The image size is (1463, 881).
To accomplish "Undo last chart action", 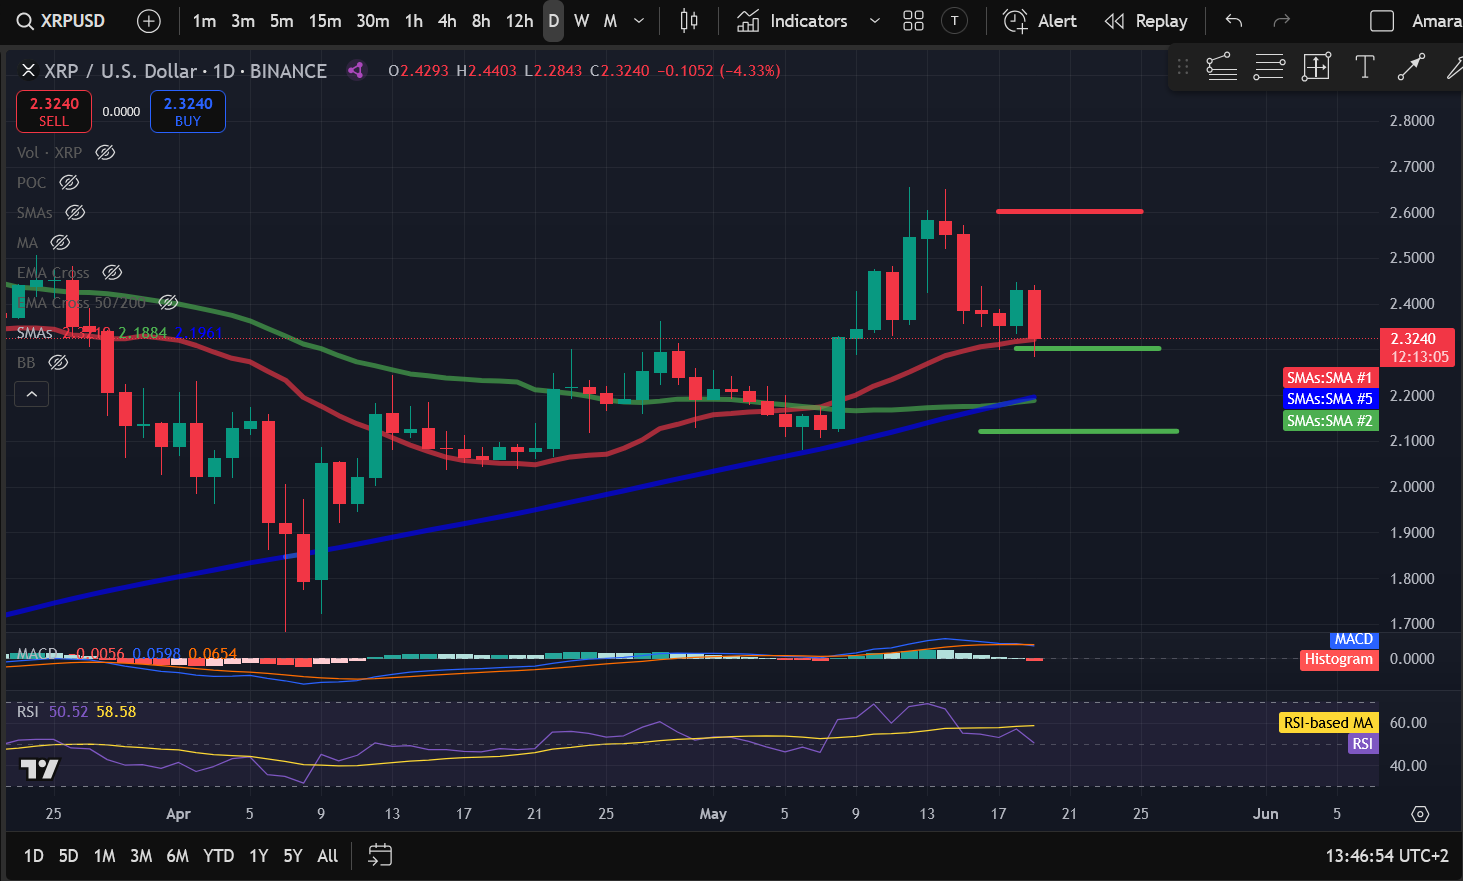I will pos(1234,21).
